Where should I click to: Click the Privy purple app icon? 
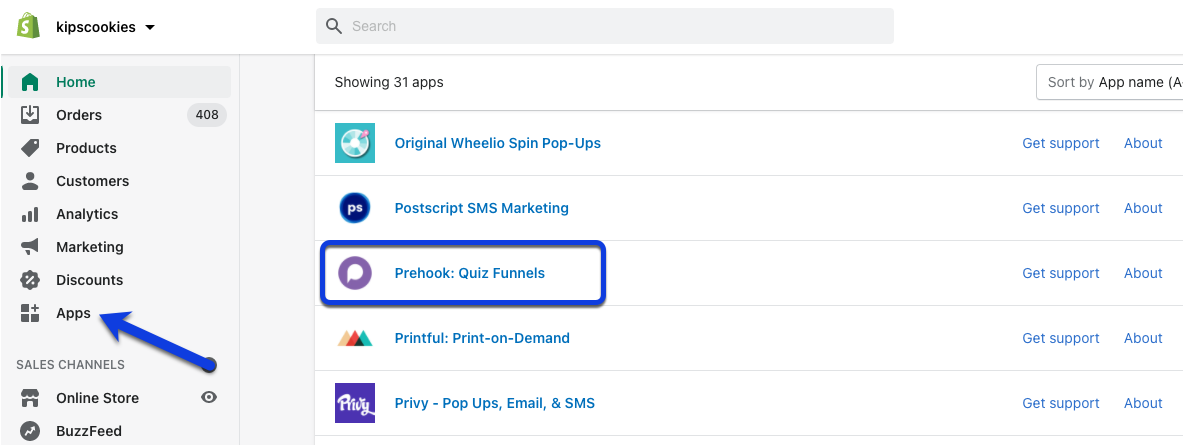(x=355, y=403)
